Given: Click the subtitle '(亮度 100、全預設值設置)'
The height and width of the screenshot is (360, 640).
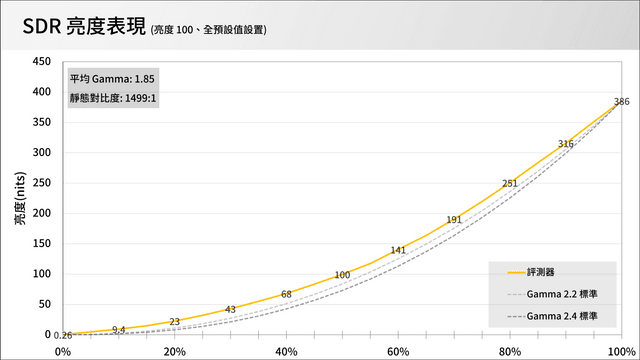Looking at the screenshot, I should 209,30.
